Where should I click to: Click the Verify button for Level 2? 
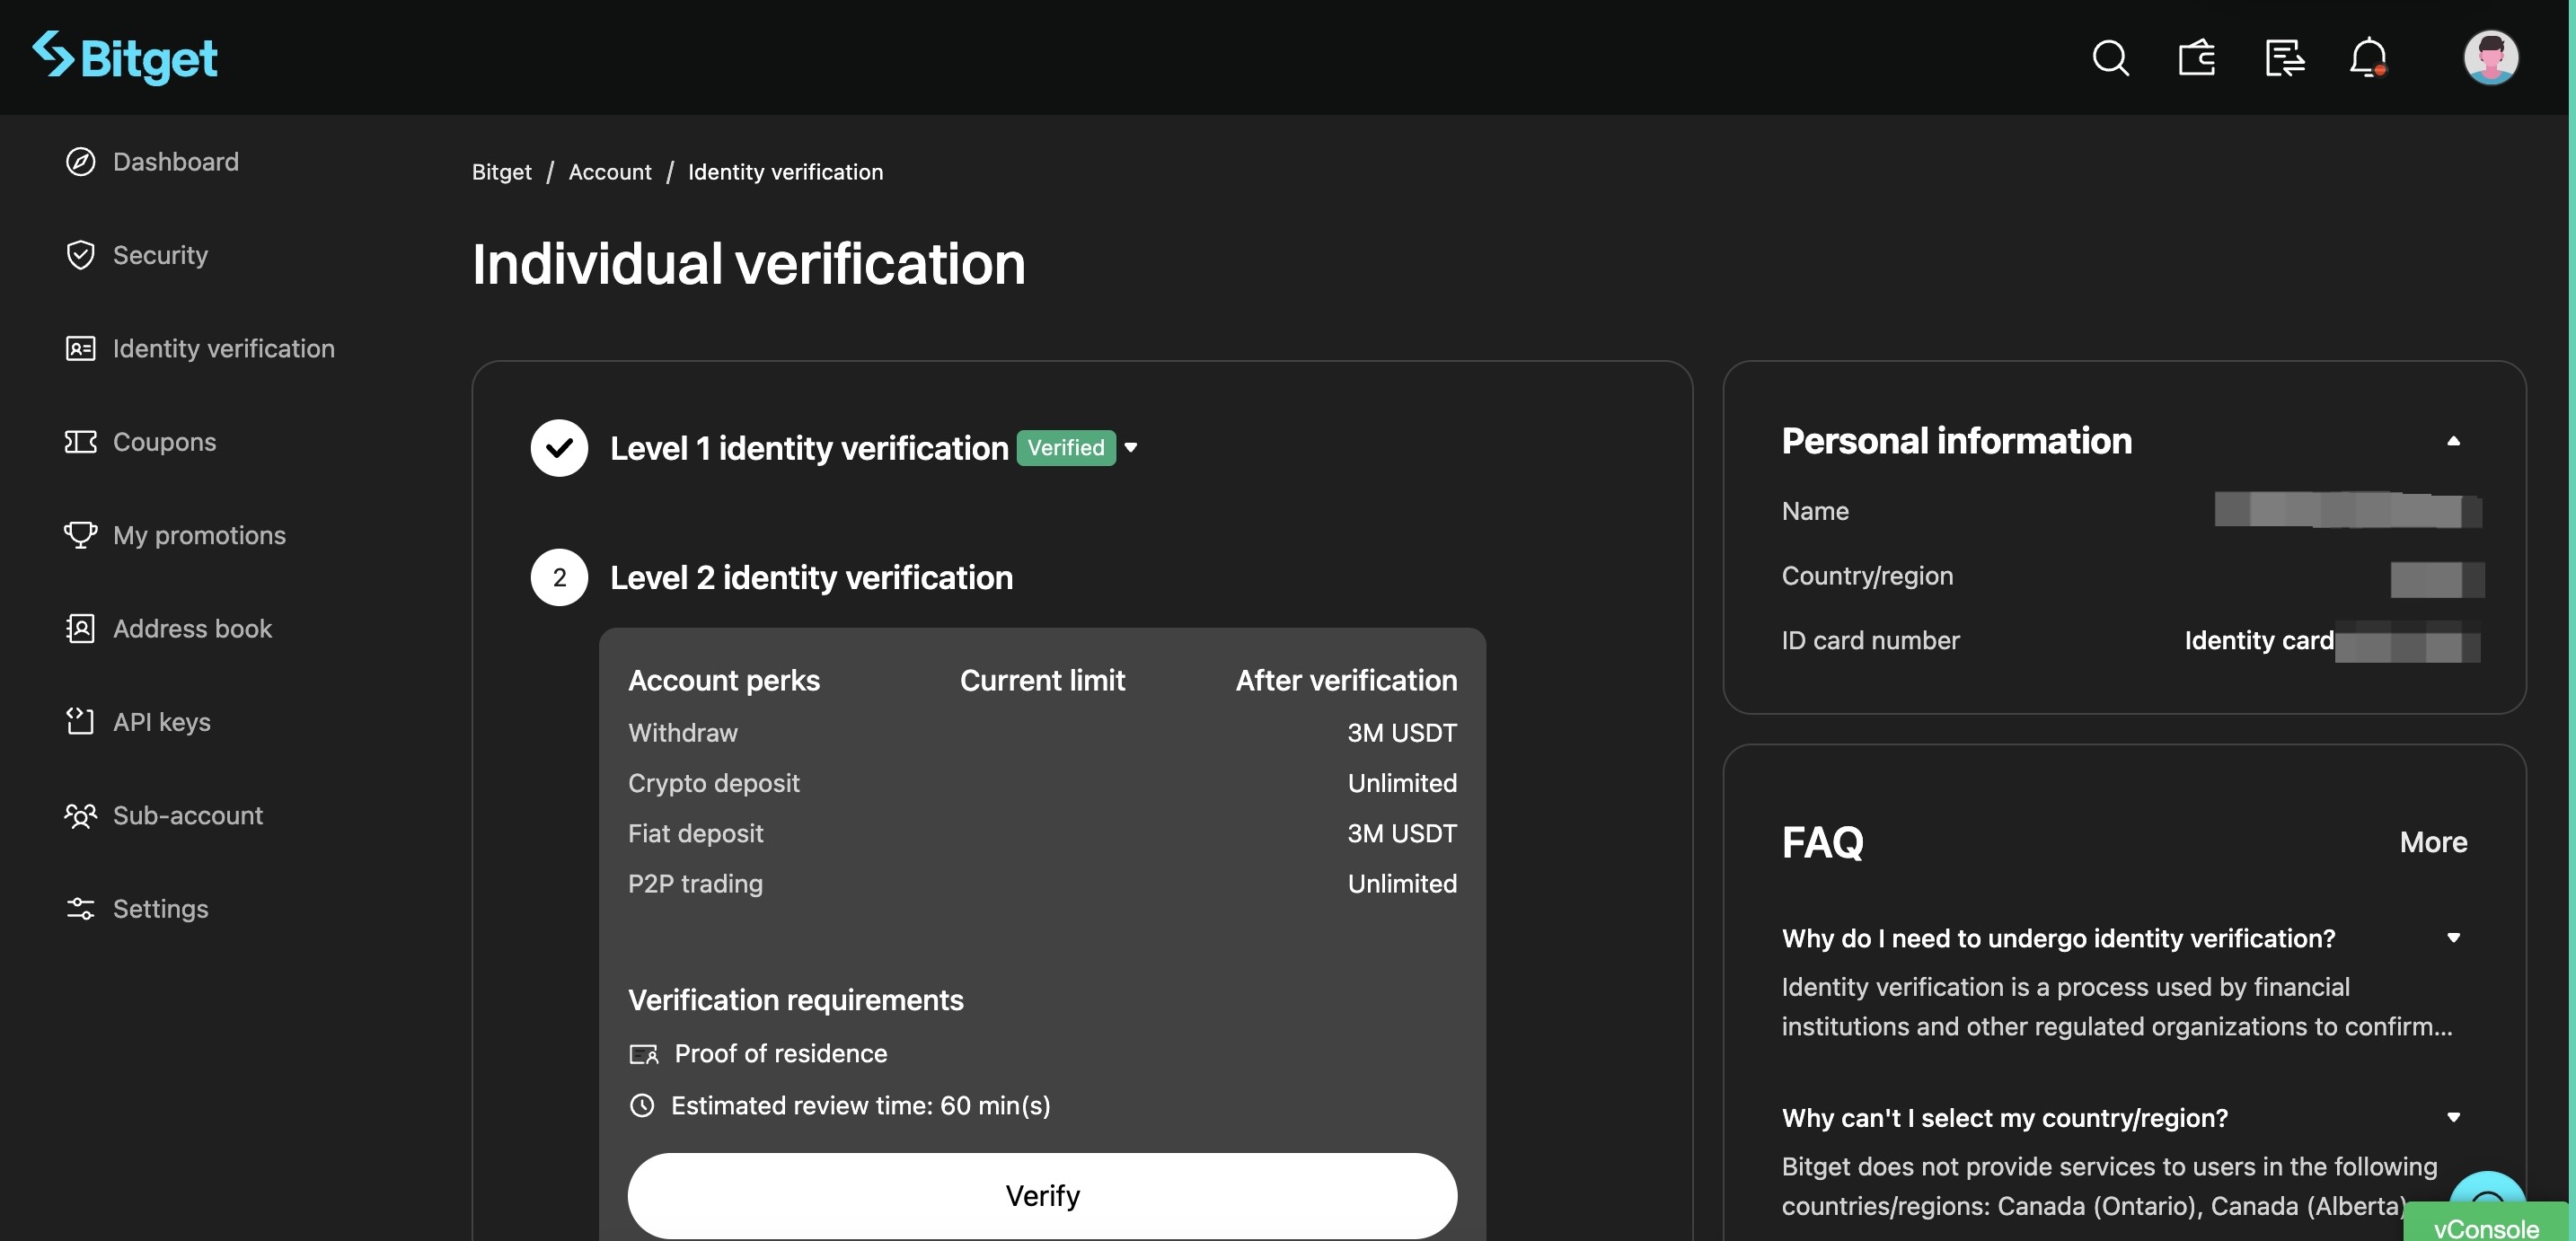(x=1042, y=1195)
